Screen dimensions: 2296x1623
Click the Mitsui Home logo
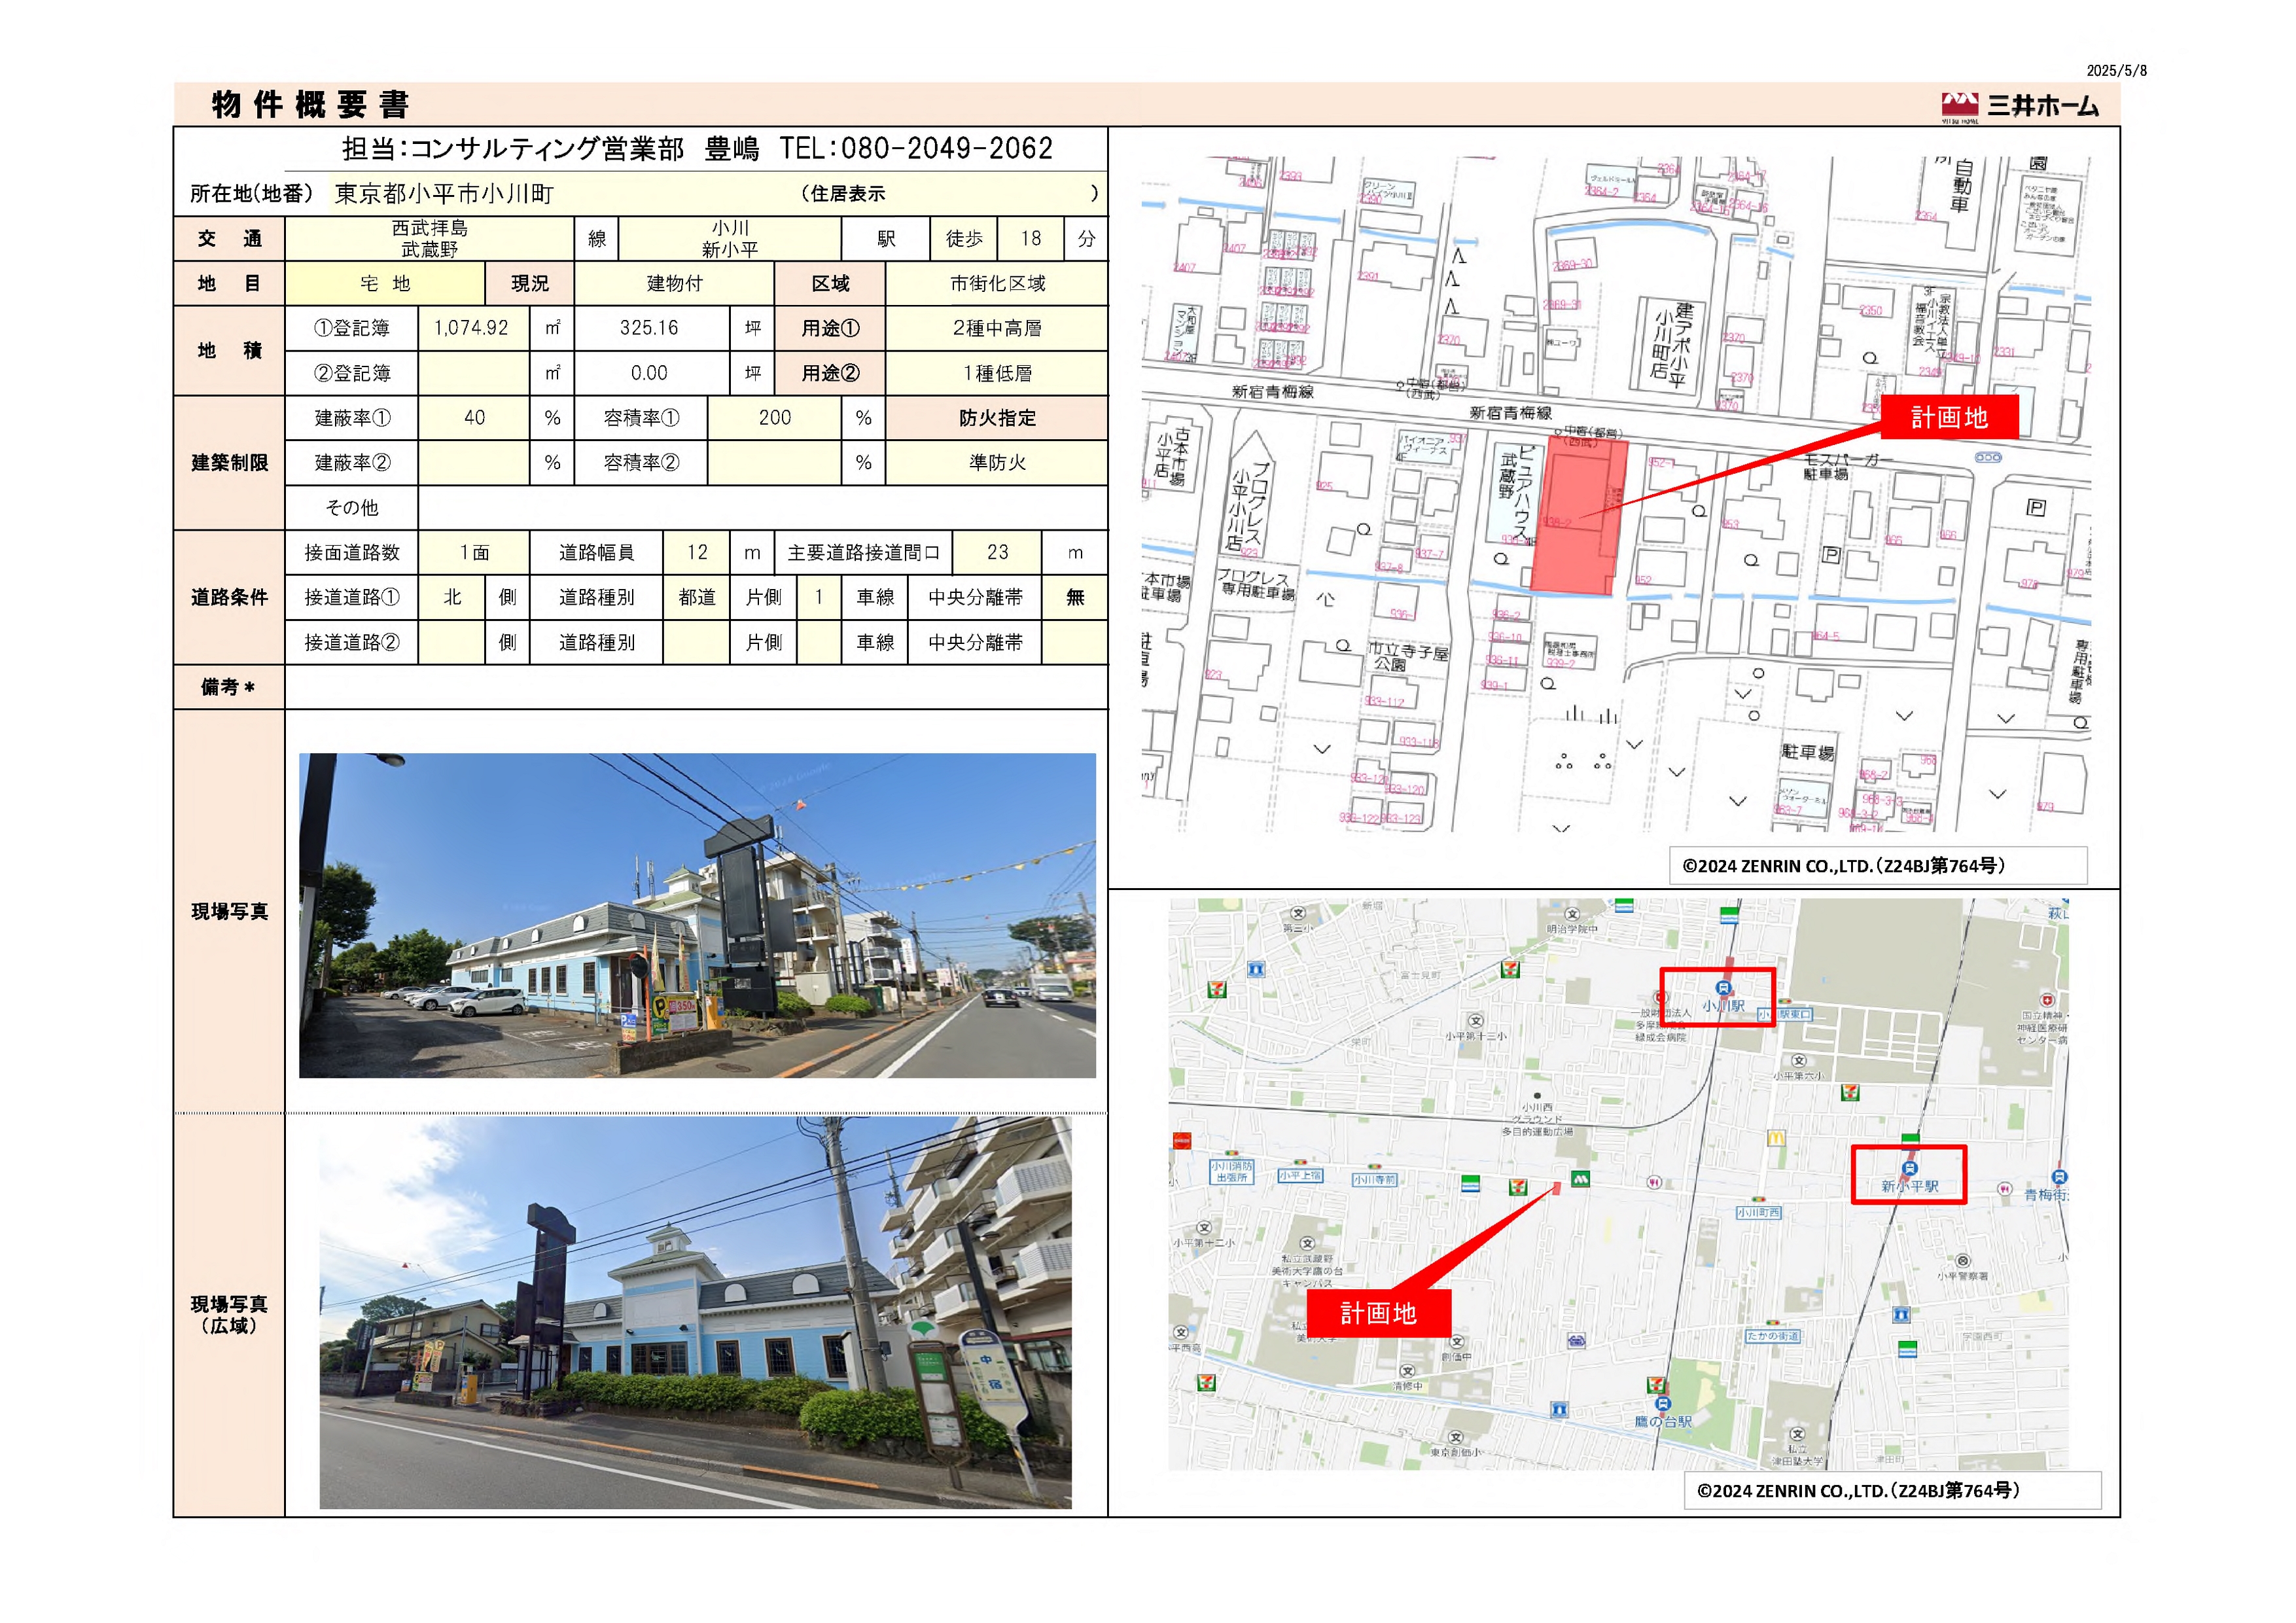click(x=2020, y=104)
